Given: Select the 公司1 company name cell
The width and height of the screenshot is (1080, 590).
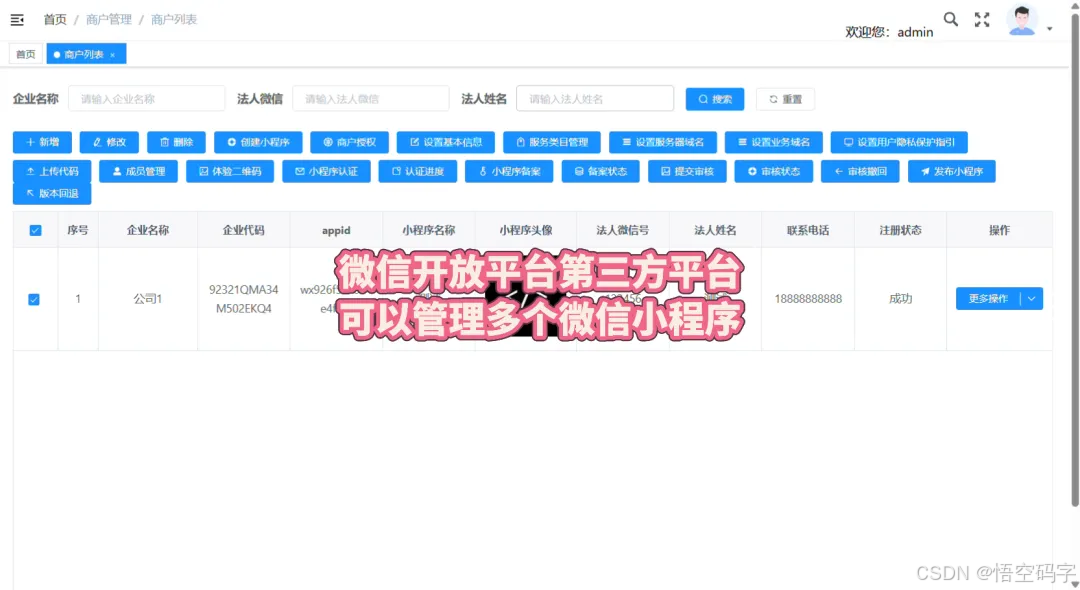Looking at the screenshot, I should pos(147,299).
